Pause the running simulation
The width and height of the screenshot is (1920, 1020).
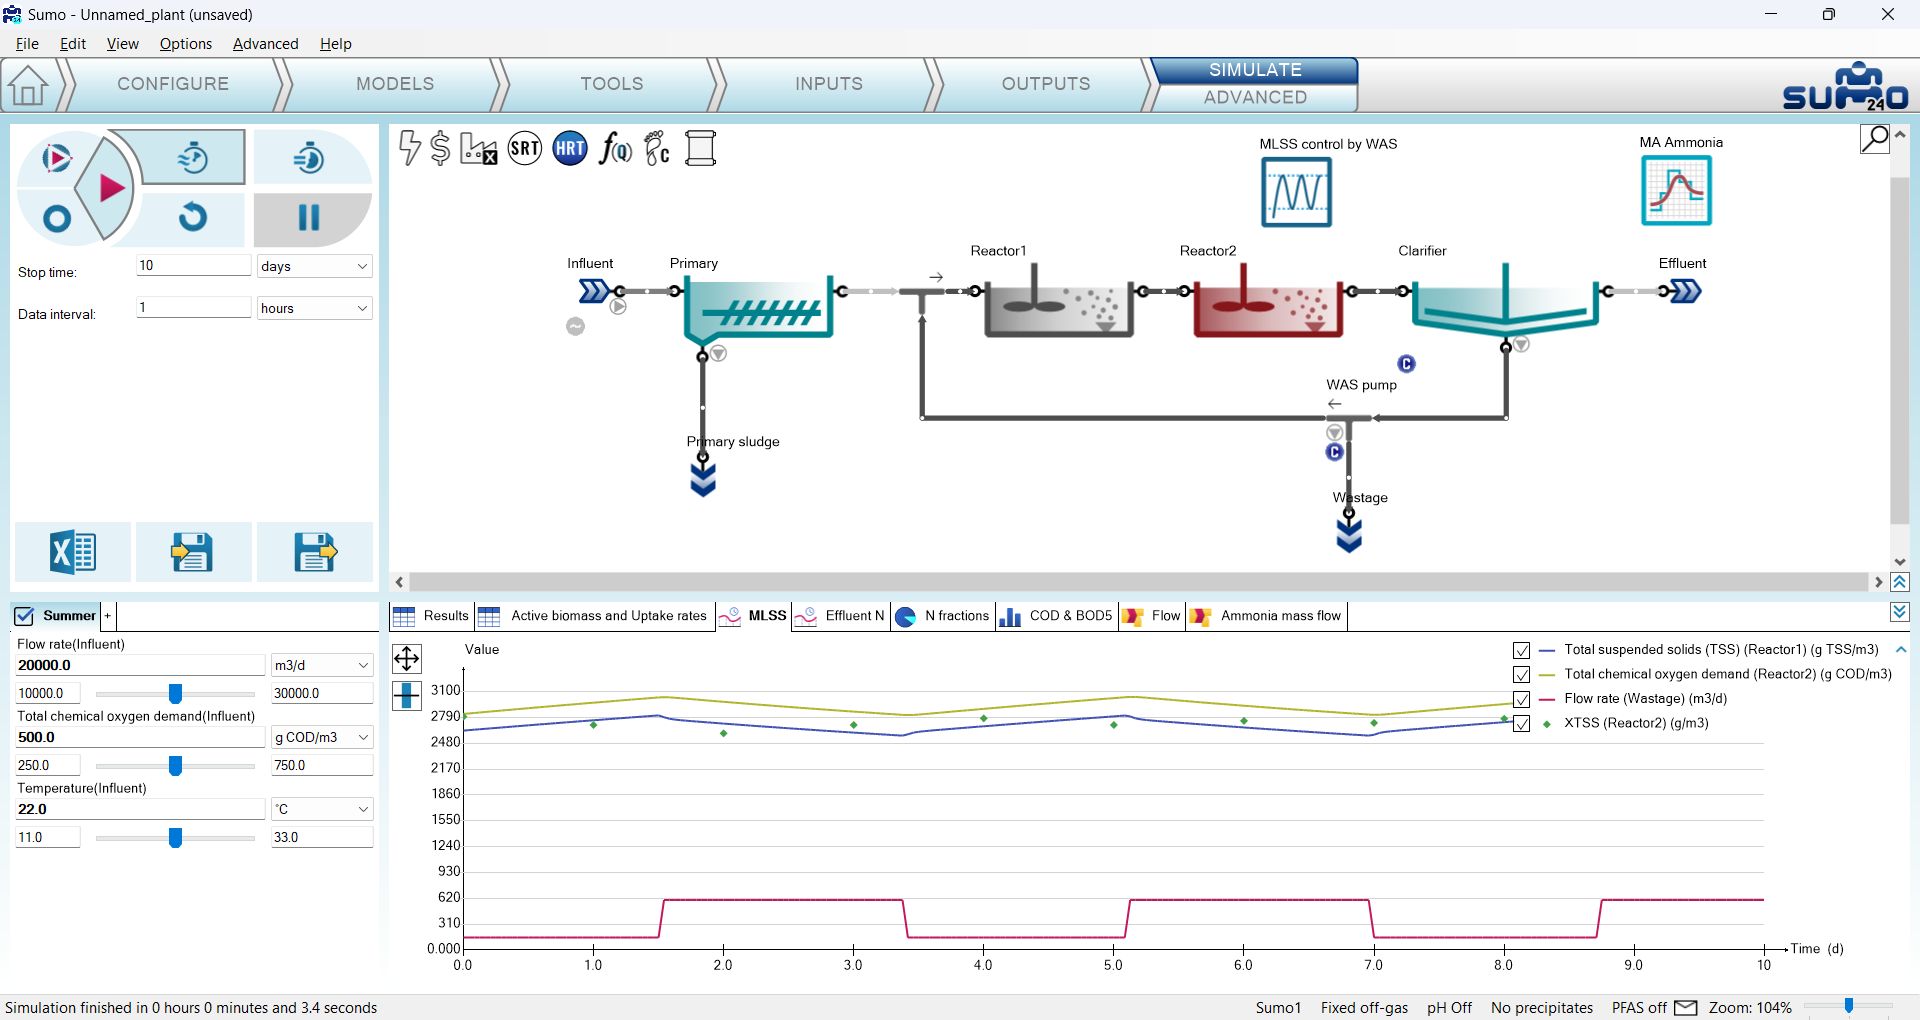point(309,217)
